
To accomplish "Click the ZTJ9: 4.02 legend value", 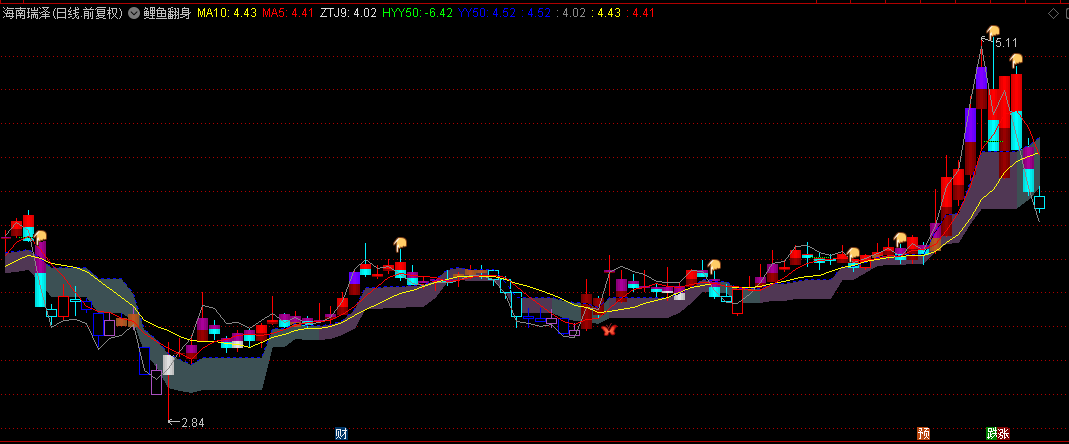I will 347,13.
